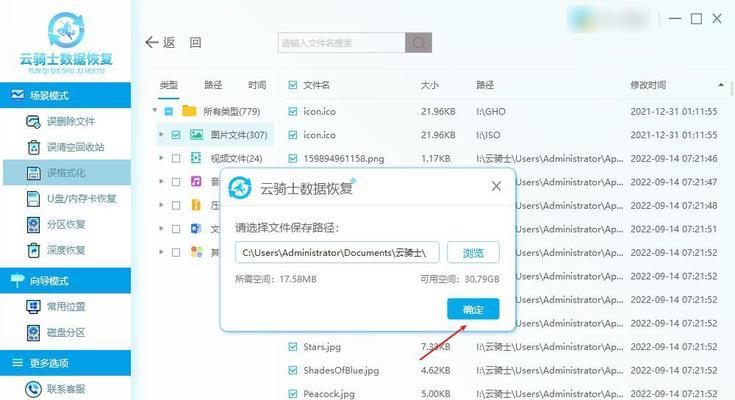This screenshot has width=735, height=400.
Task: Click the audio music note icon
Action: 196,181
